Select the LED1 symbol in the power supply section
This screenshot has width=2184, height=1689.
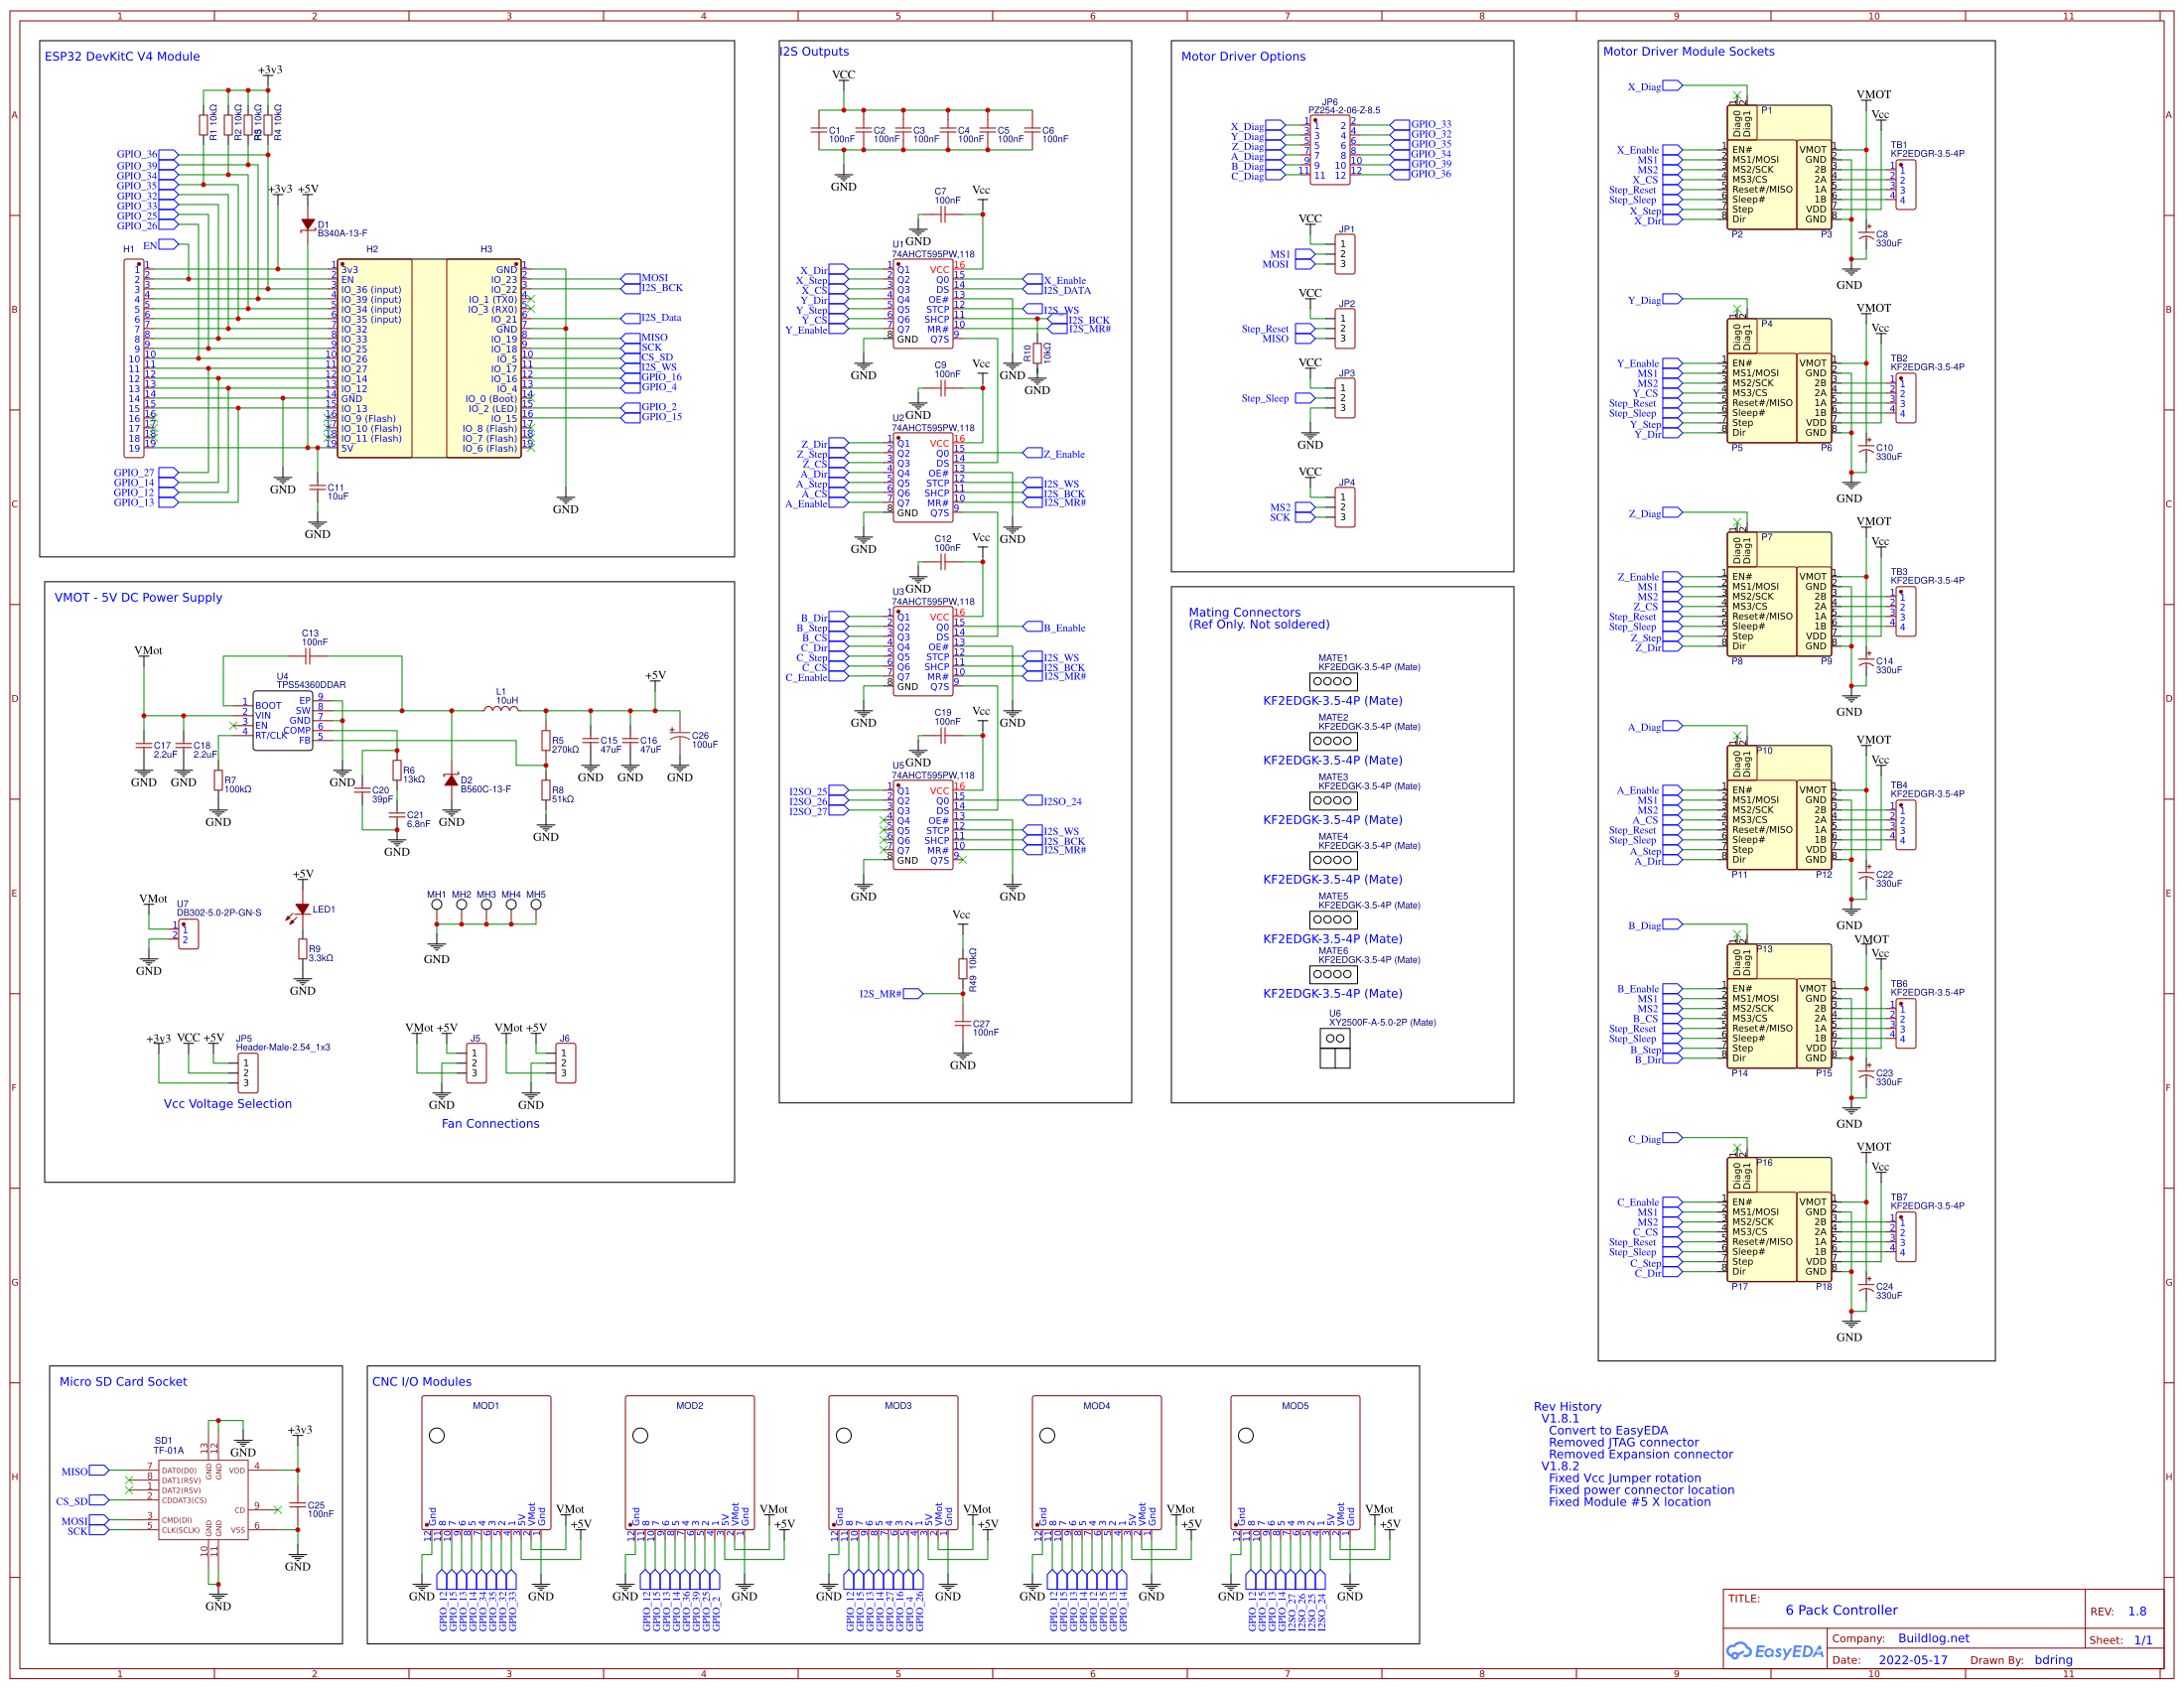tap(302, 908)
